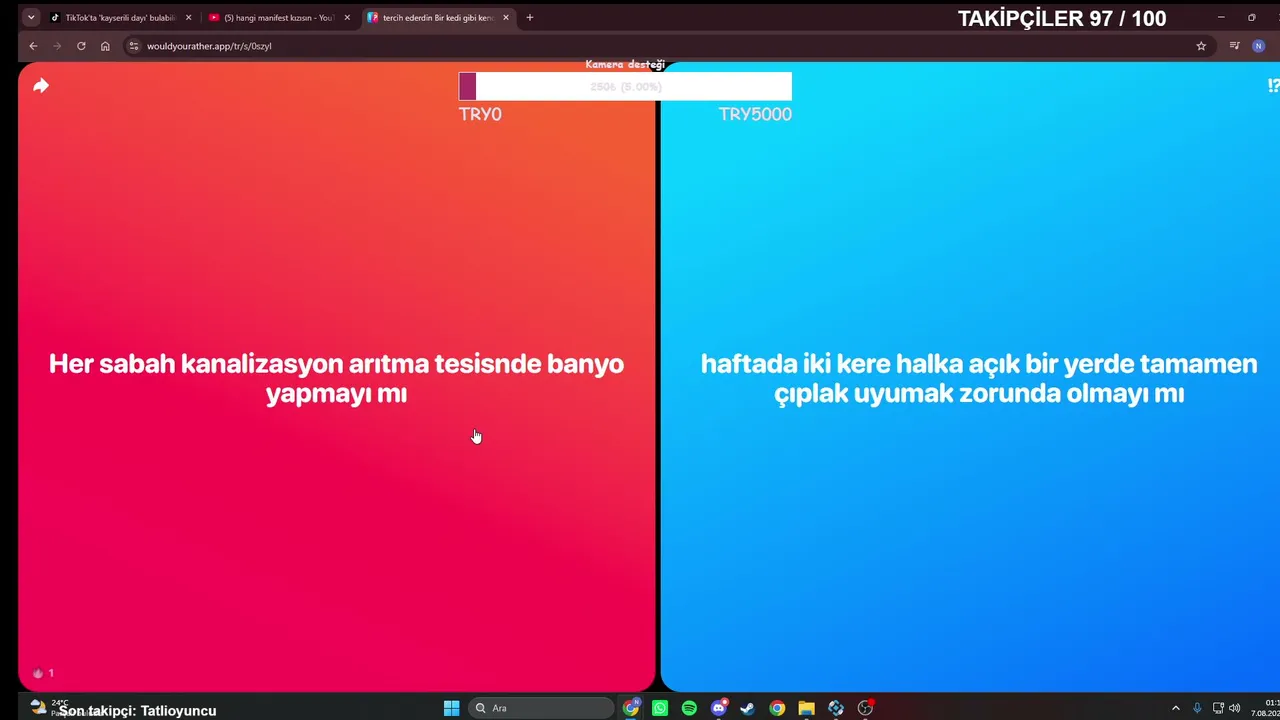
Task: View site information icon beside URL
Action: [x=134, y=46]
